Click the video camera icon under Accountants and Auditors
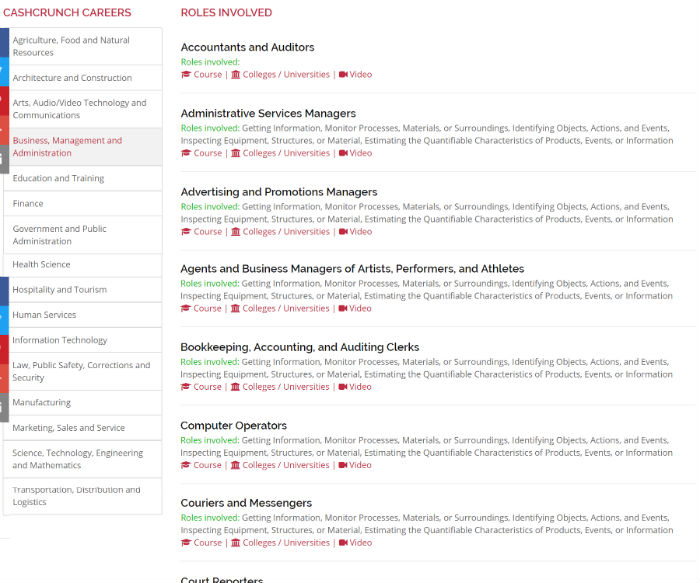The width and height of the screenshot is (700, 583). 343,75
